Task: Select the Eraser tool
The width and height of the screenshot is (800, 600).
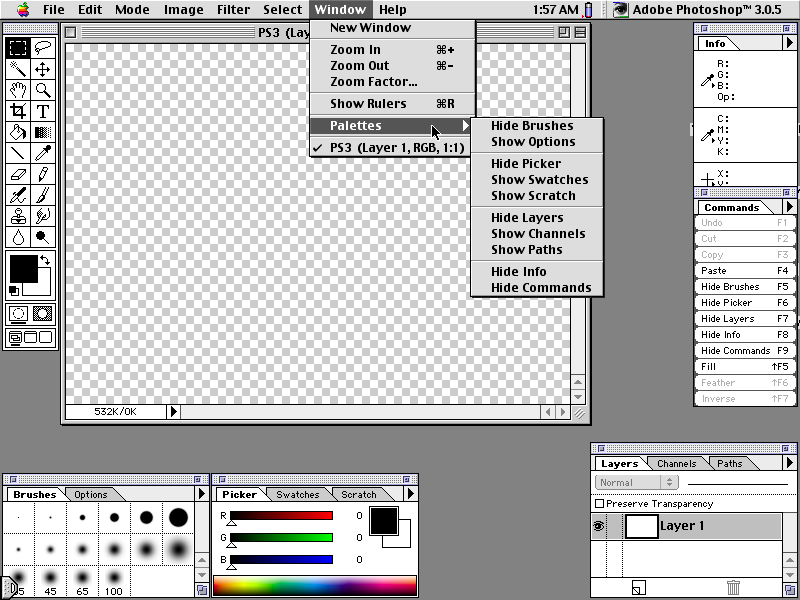Action: 18,174
